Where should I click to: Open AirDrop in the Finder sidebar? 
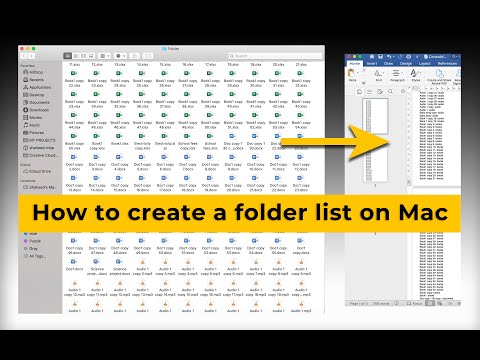pos(33,72)
